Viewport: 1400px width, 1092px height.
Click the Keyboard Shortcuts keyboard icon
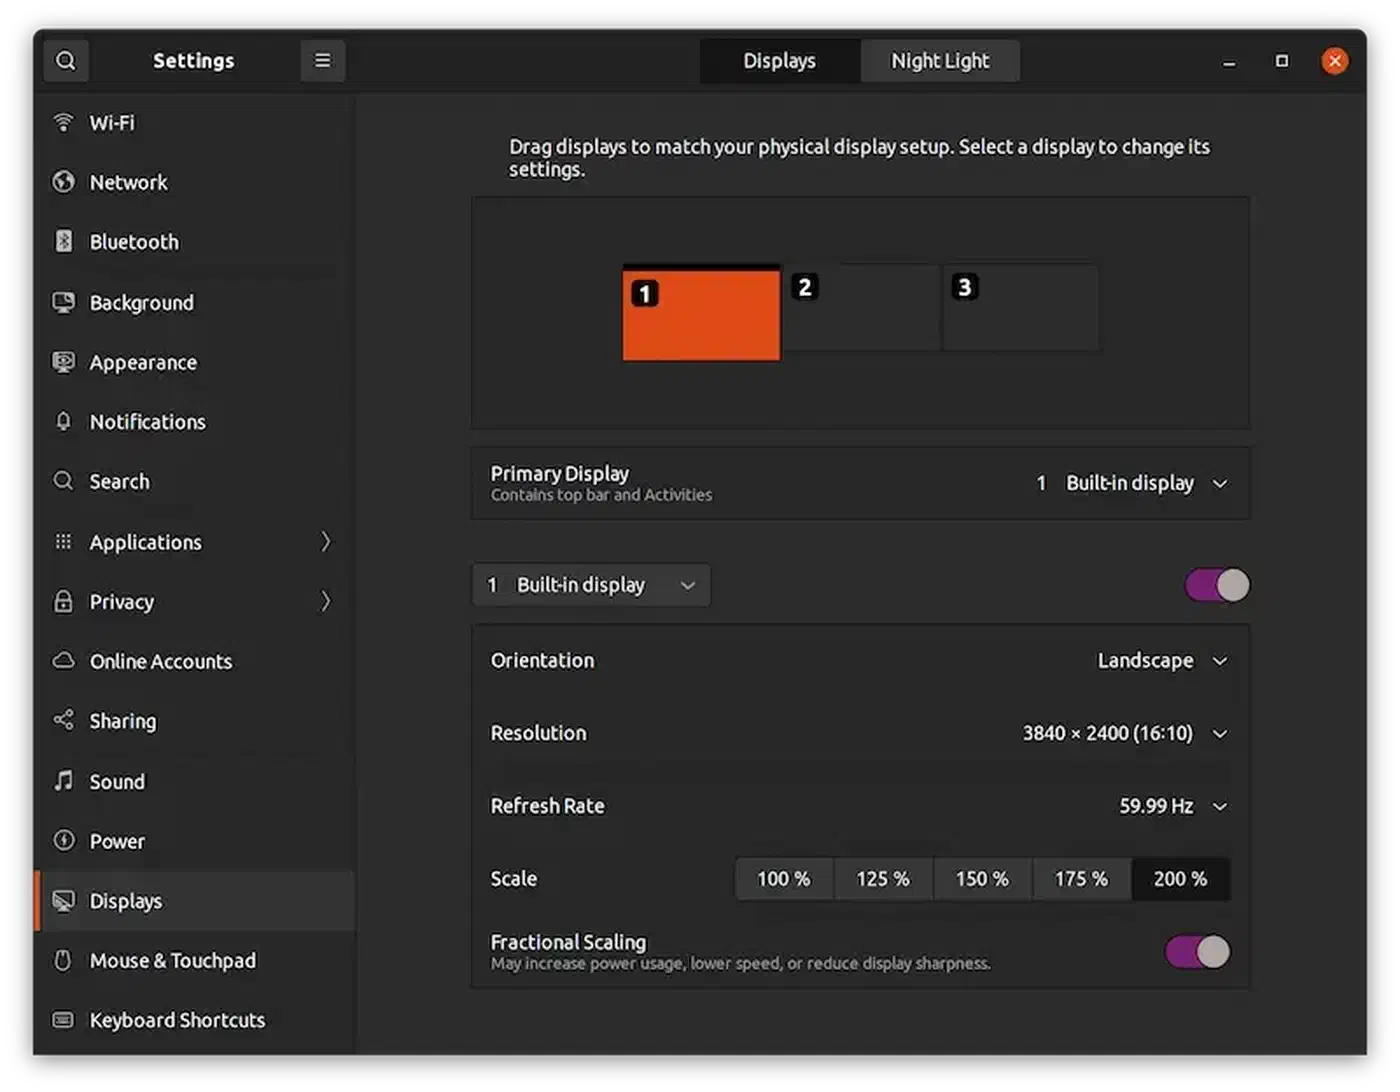[63, 1020]
